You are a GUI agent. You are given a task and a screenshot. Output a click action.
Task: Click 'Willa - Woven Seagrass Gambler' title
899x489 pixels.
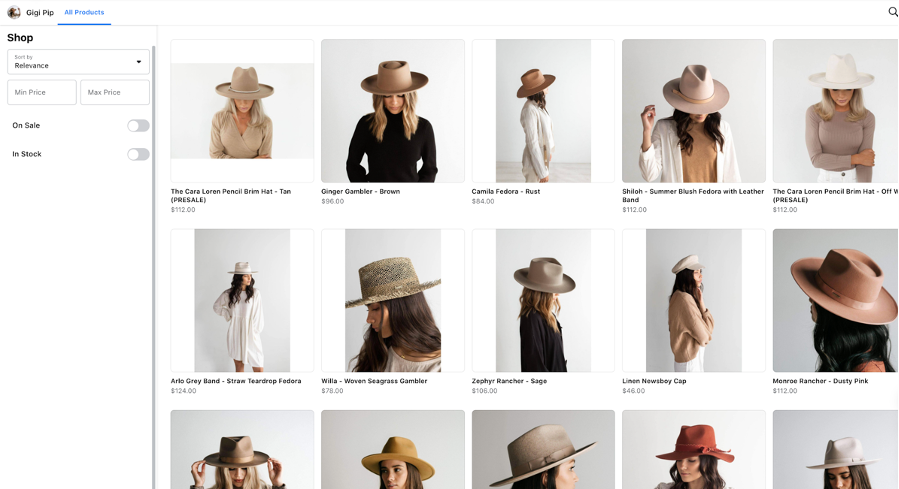[x=374, y=381]
